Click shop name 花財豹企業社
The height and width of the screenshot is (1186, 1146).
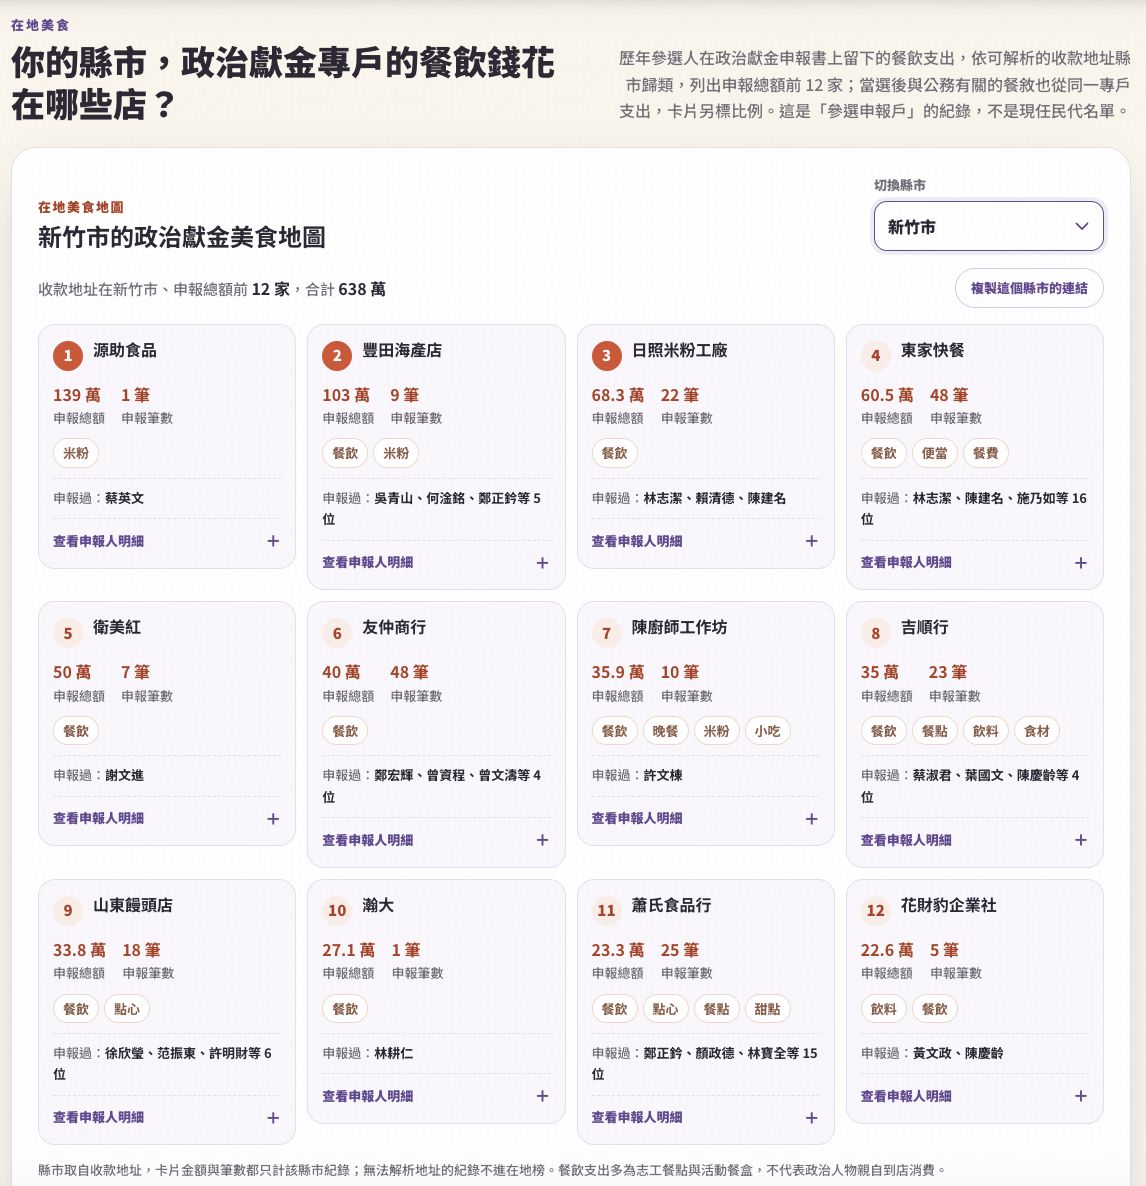(949, 905)
